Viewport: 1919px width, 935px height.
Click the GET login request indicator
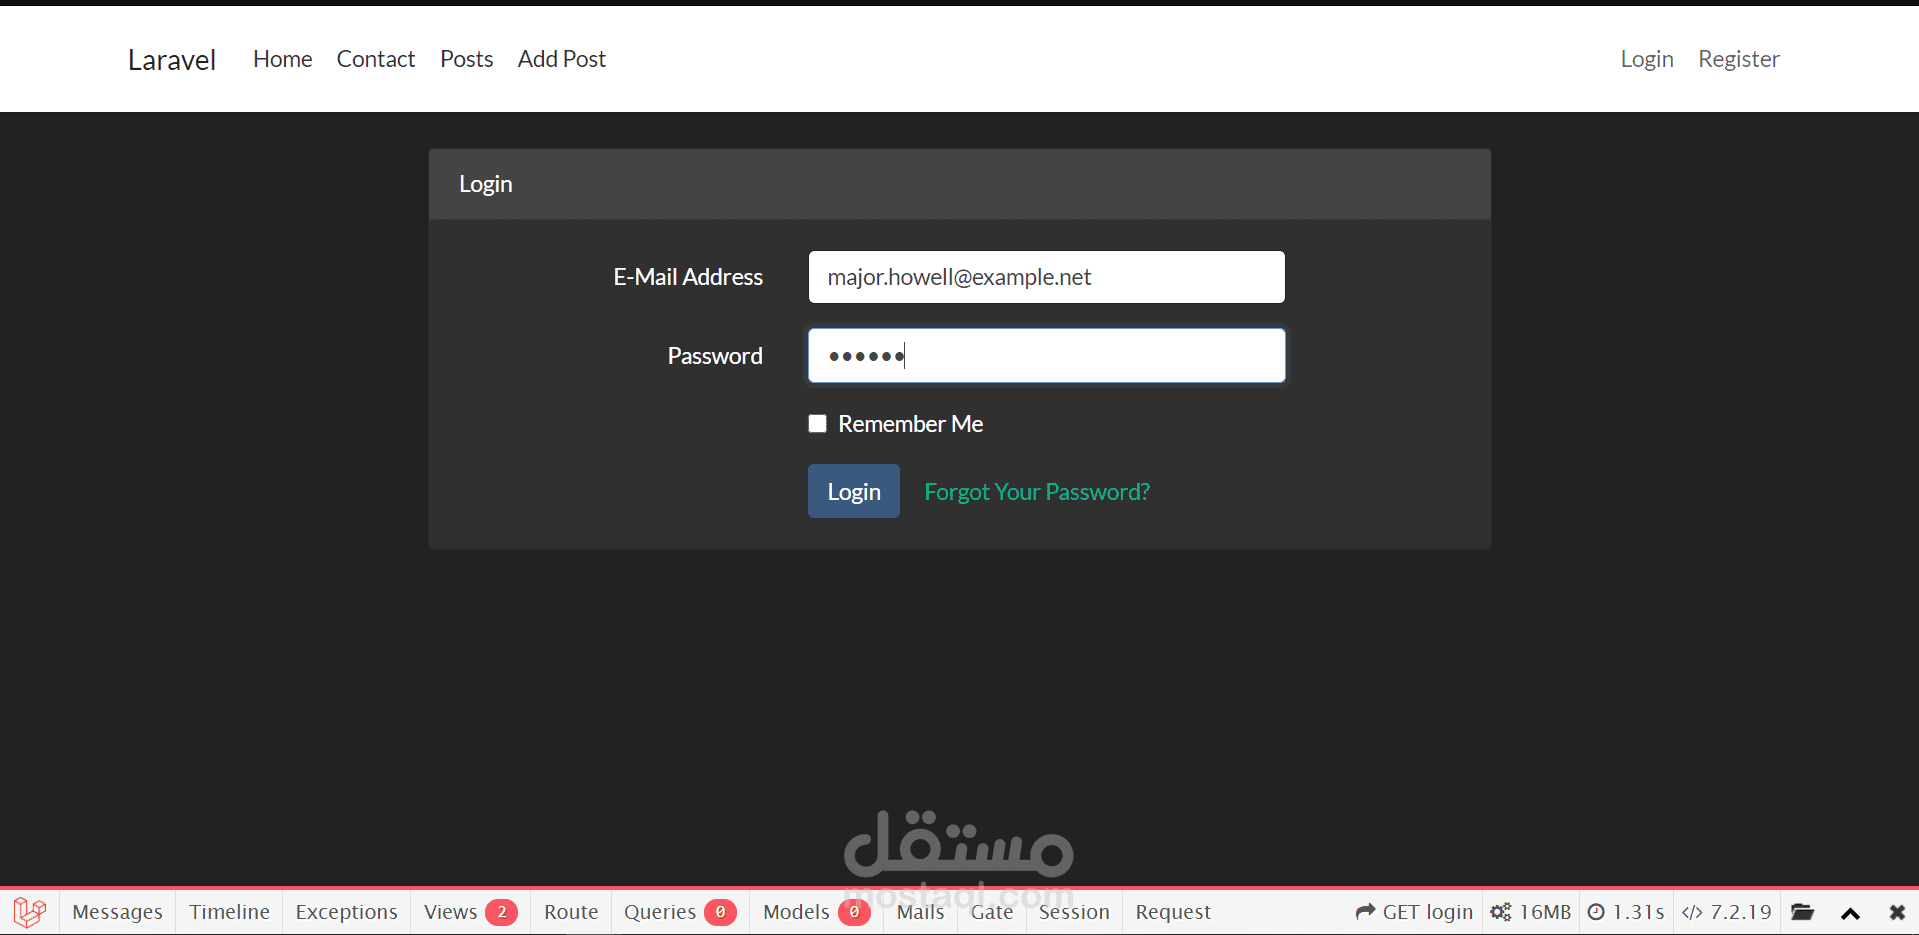click(x=1414, y=912)
